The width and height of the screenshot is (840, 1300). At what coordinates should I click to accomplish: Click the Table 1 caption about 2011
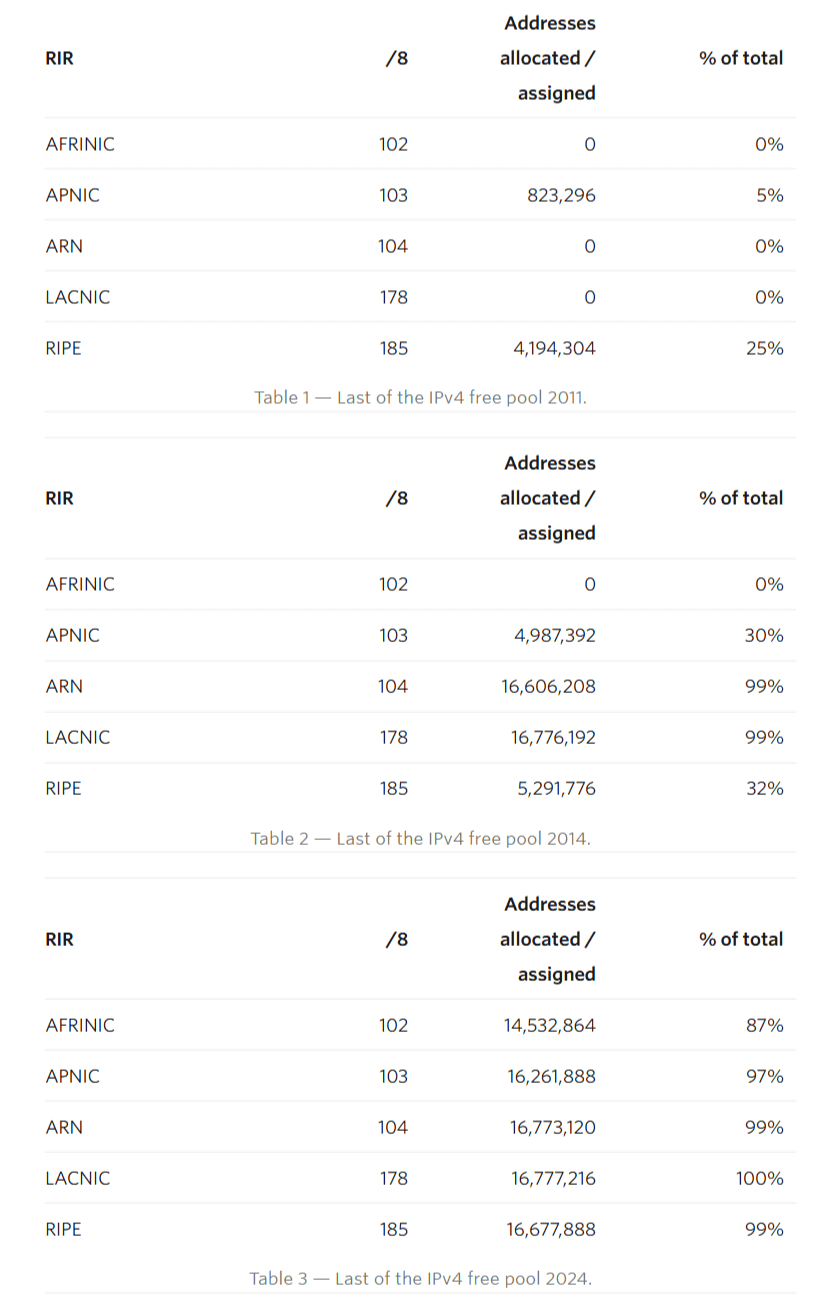click(420, 397)
